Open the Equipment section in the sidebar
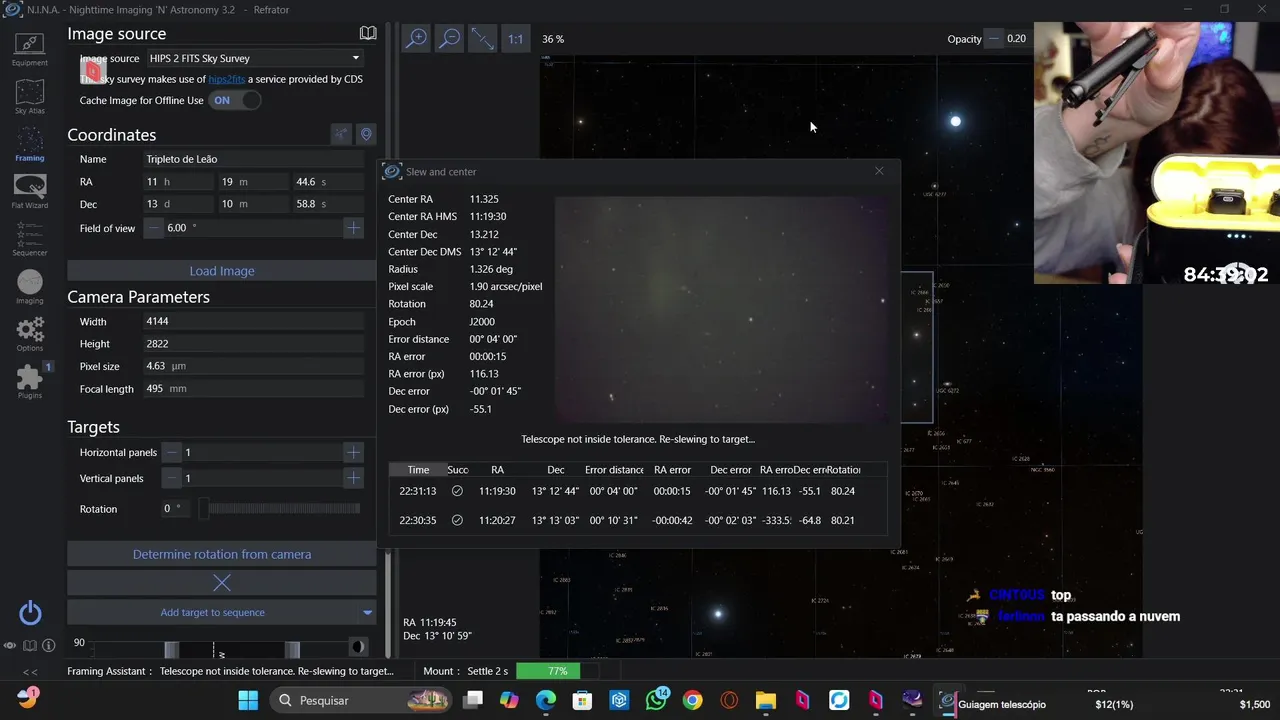1280x720 pixels. pos(29,48)
